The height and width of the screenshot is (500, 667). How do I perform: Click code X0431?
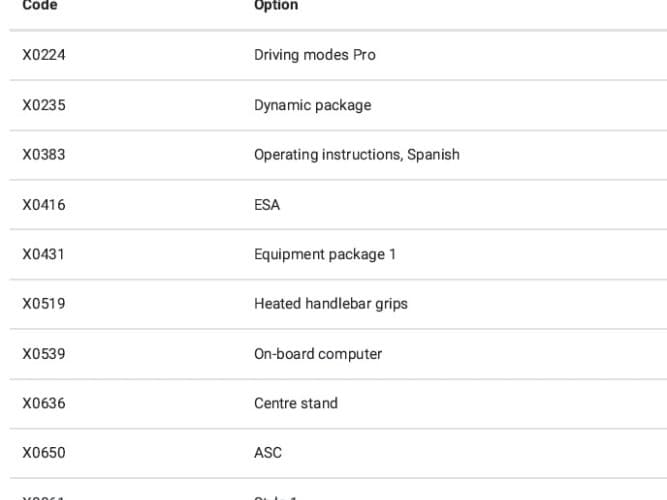click(43, 254)
